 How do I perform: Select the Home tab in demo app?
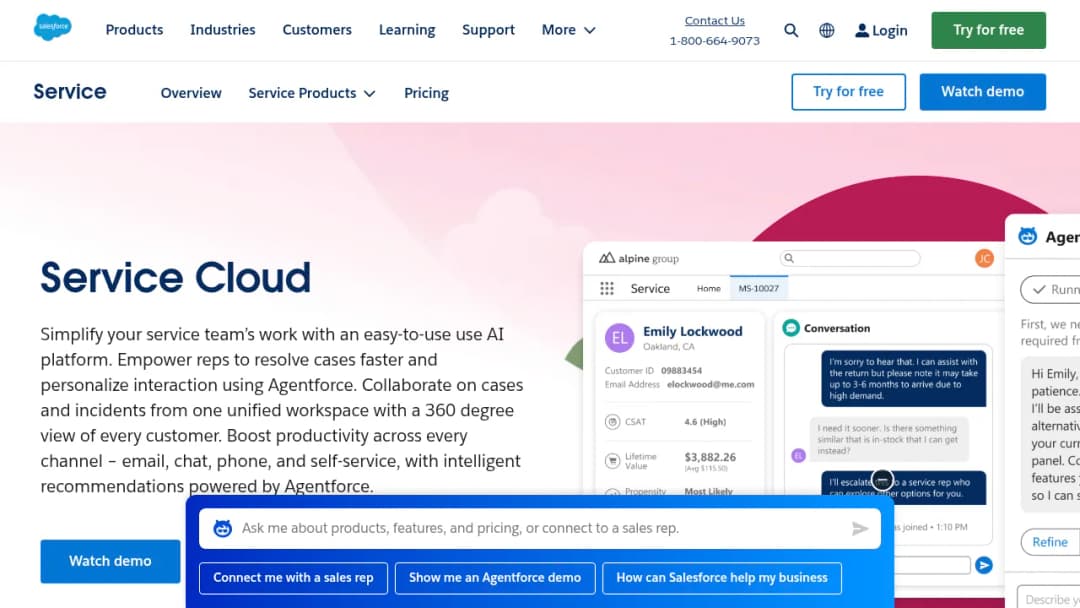[x=708, y=289]
